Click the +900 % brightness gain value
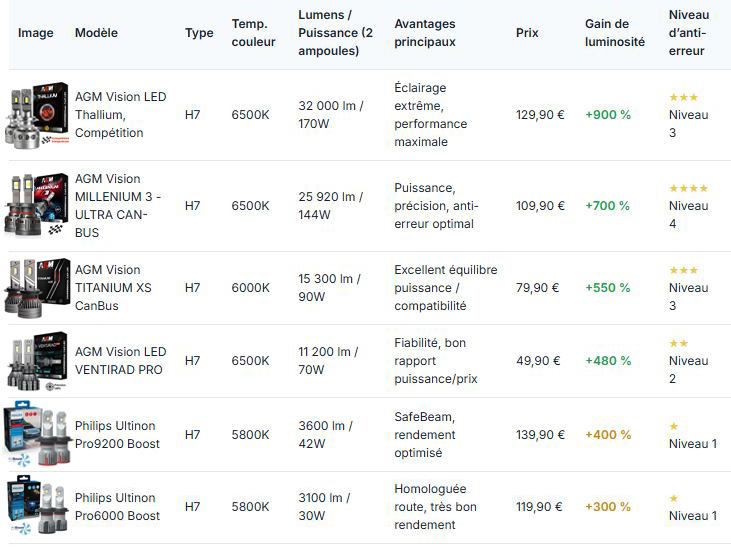Image resolution: width=731 pixels, height=548 pixels. (608, 115)
